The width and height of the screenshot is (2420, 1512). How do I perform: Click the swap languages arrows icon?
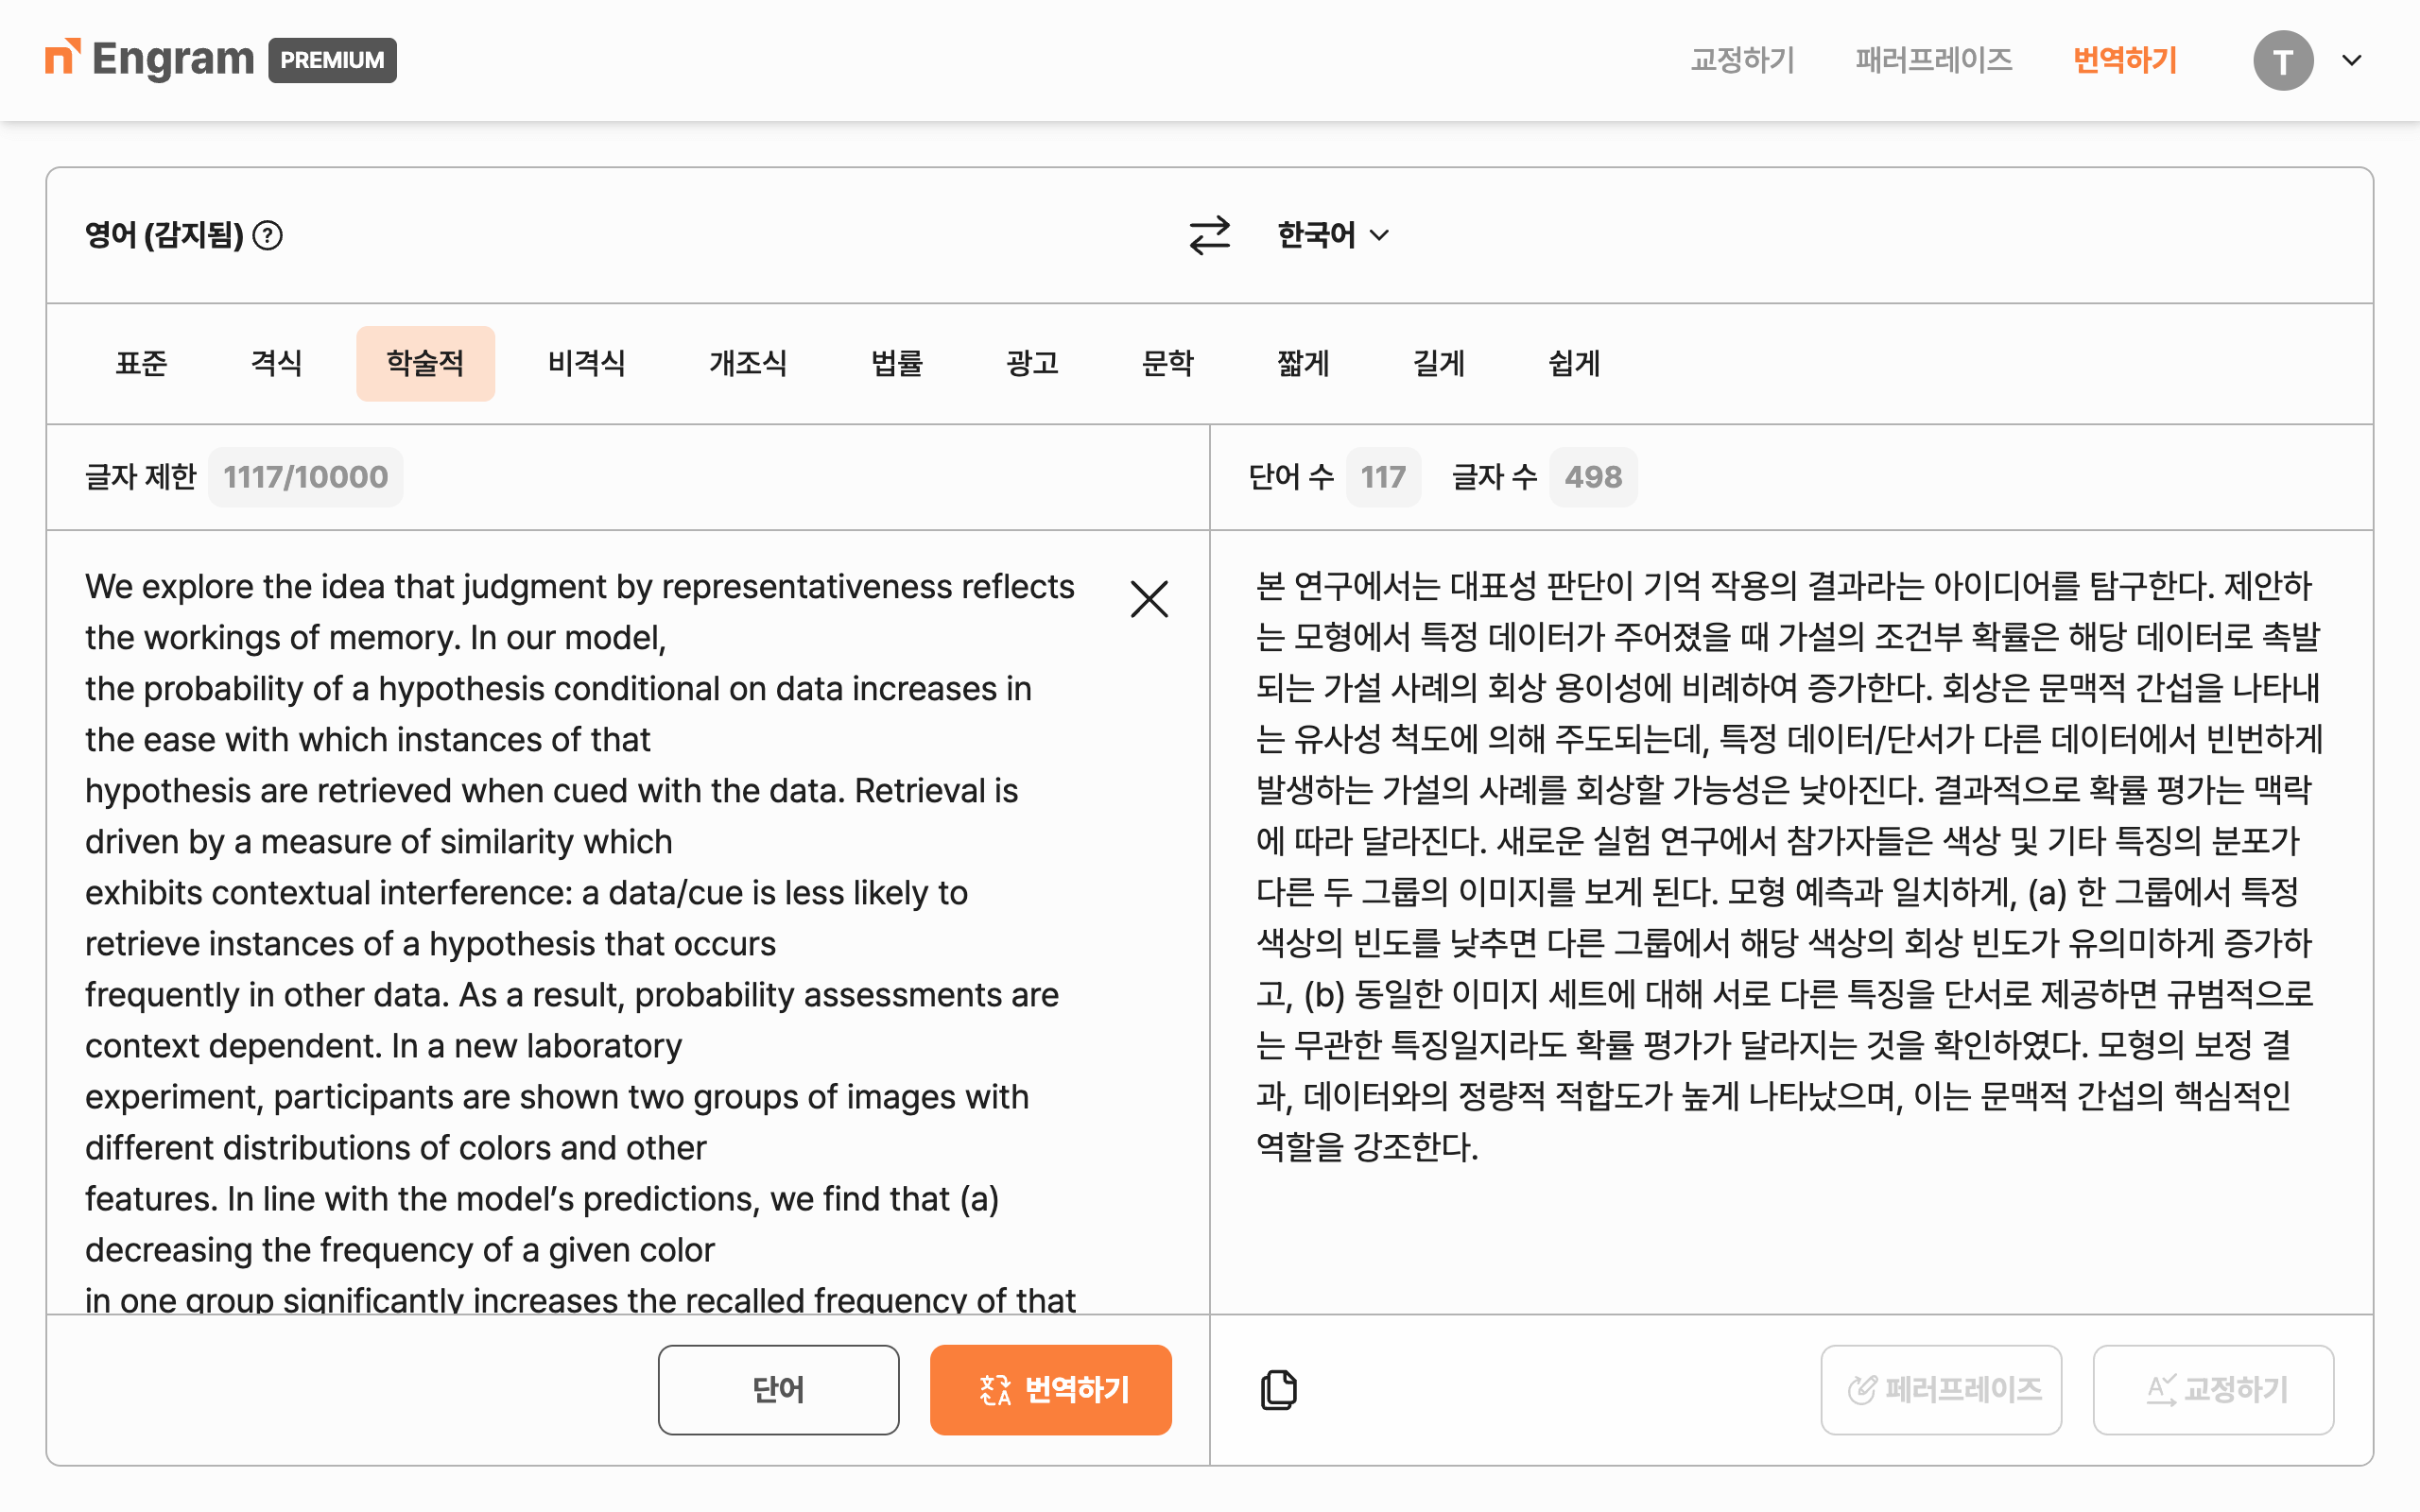pos(1209,236)
